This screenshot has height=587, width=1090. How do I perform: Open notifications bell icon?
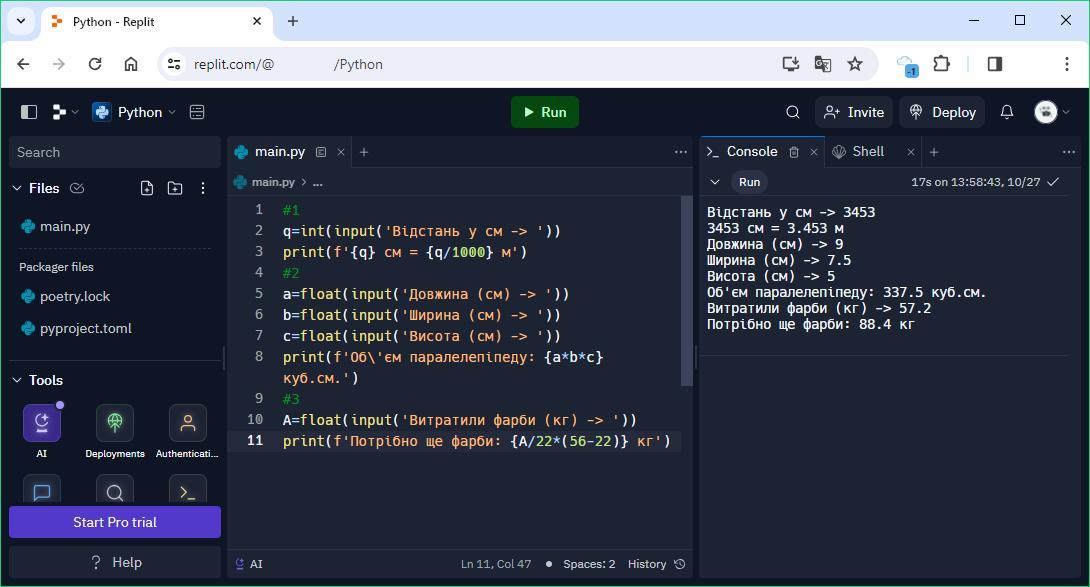coord(1007,112)
